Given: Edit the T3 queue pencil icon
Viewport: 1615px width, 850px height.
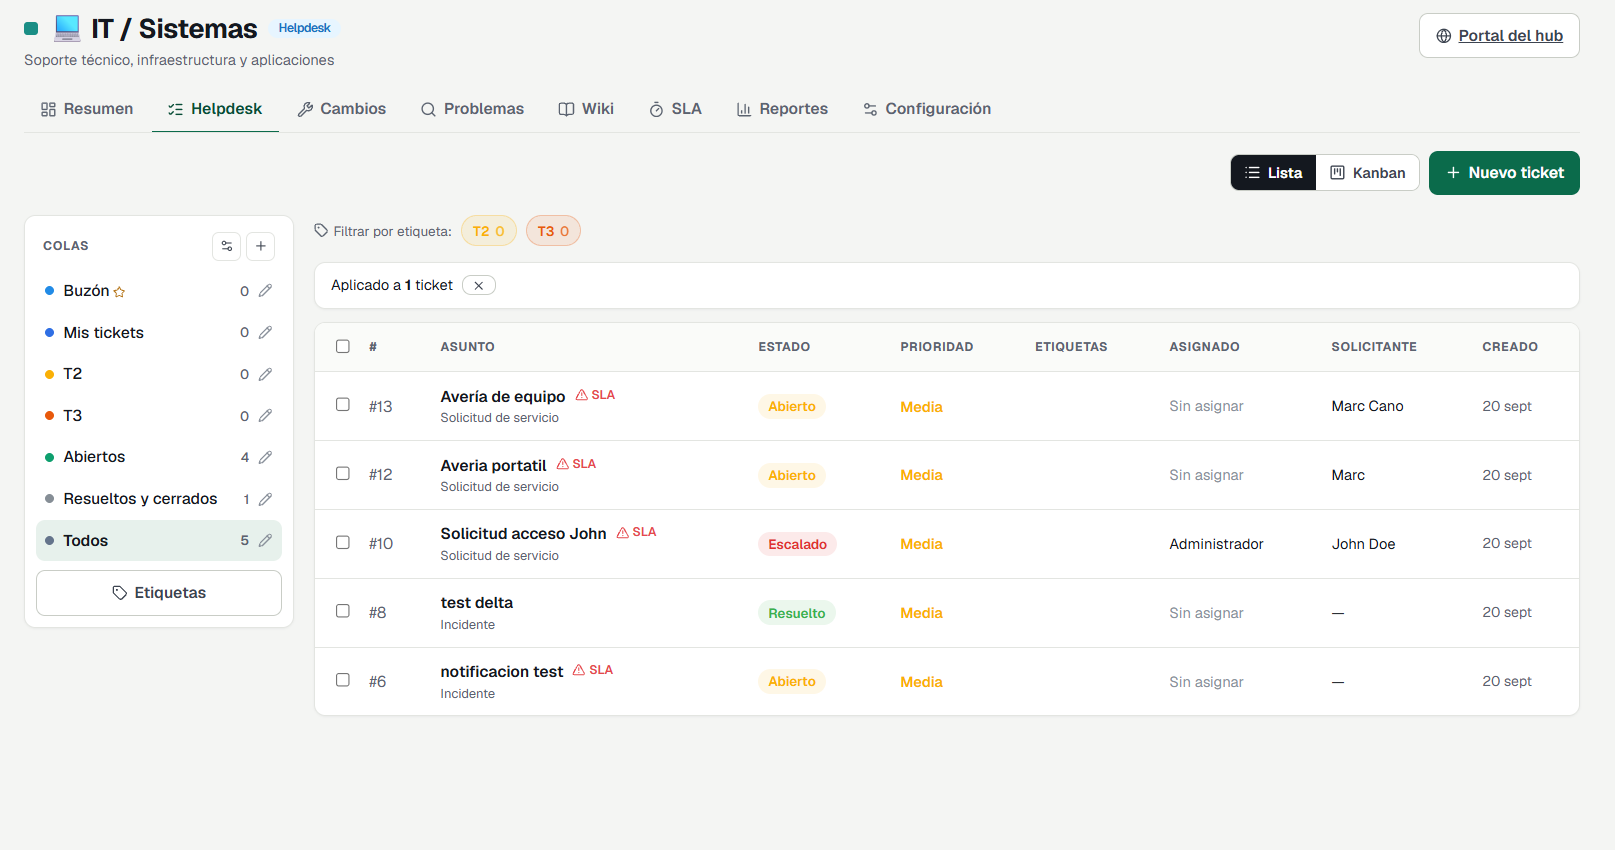Looking at the screenshot, I should (x=265, y=416).
